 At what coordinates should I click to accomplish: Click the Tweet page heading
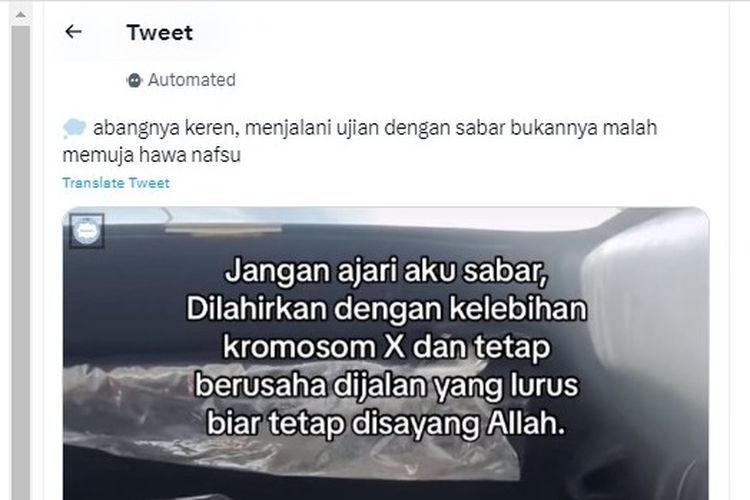[x=160, y=33]
